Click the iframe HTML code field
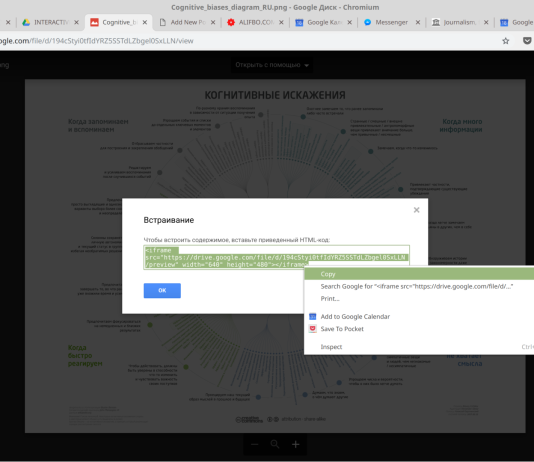Viewport: 534px width, 462px height. (276, 257)
